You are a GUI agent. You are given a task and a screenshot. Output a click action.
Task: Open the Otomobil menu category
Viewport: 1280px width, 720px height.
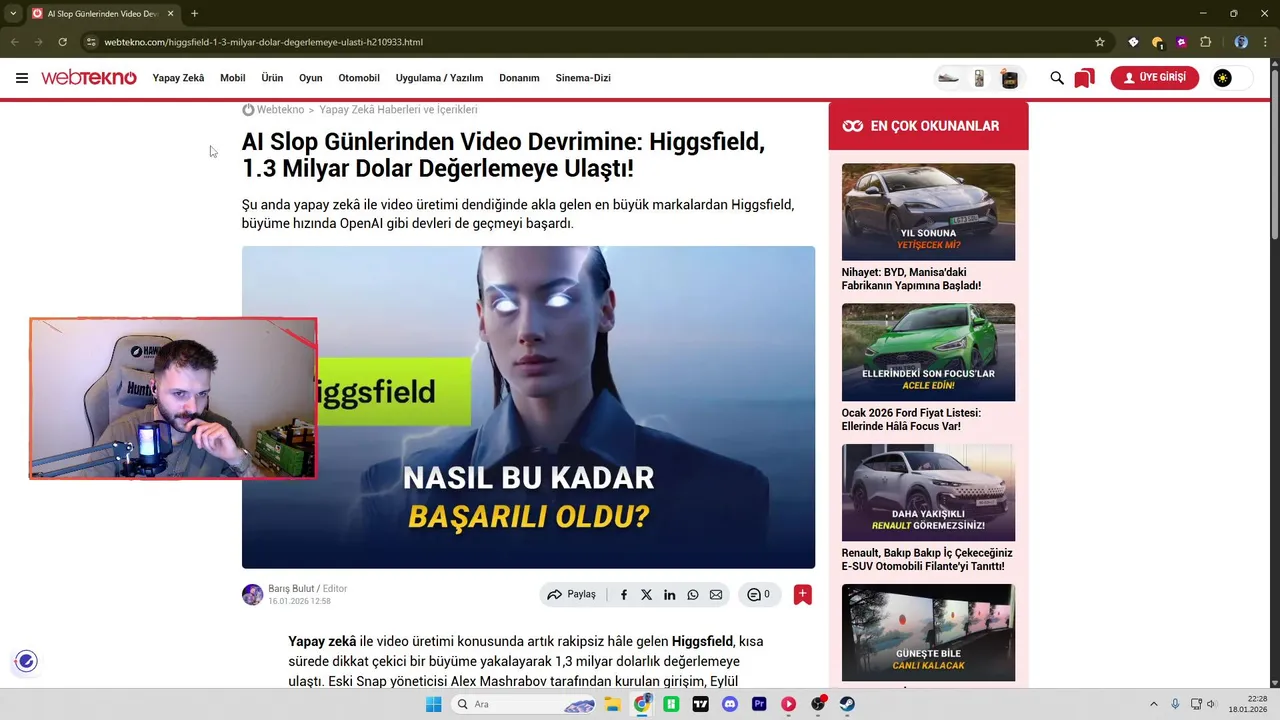[x=359, y=78]
